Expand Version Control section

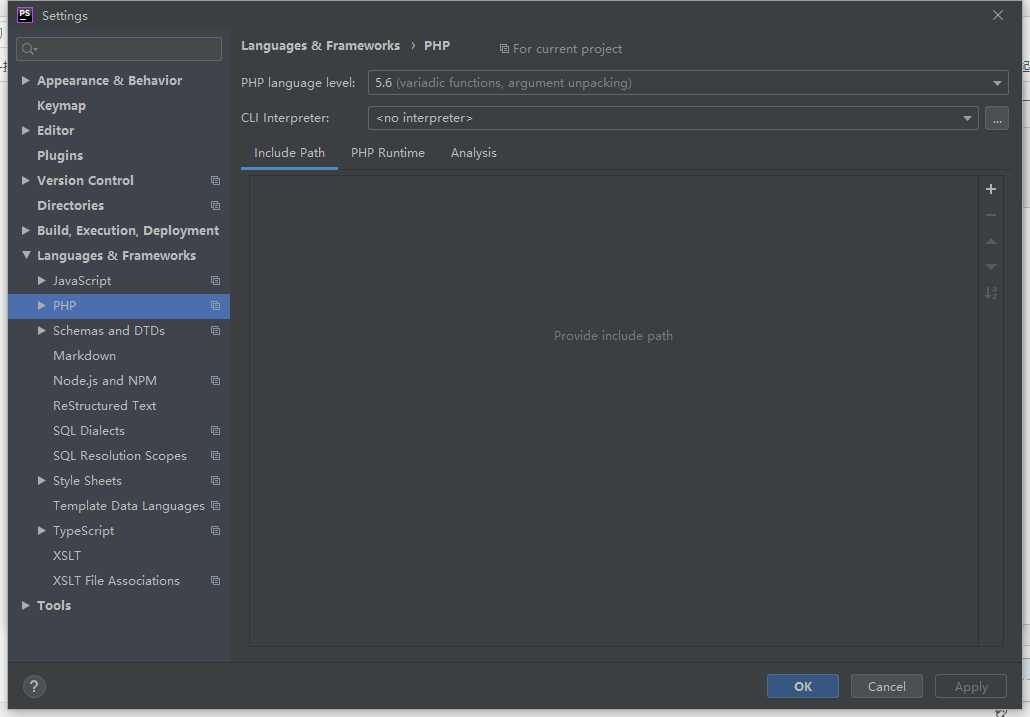[26, 180]
